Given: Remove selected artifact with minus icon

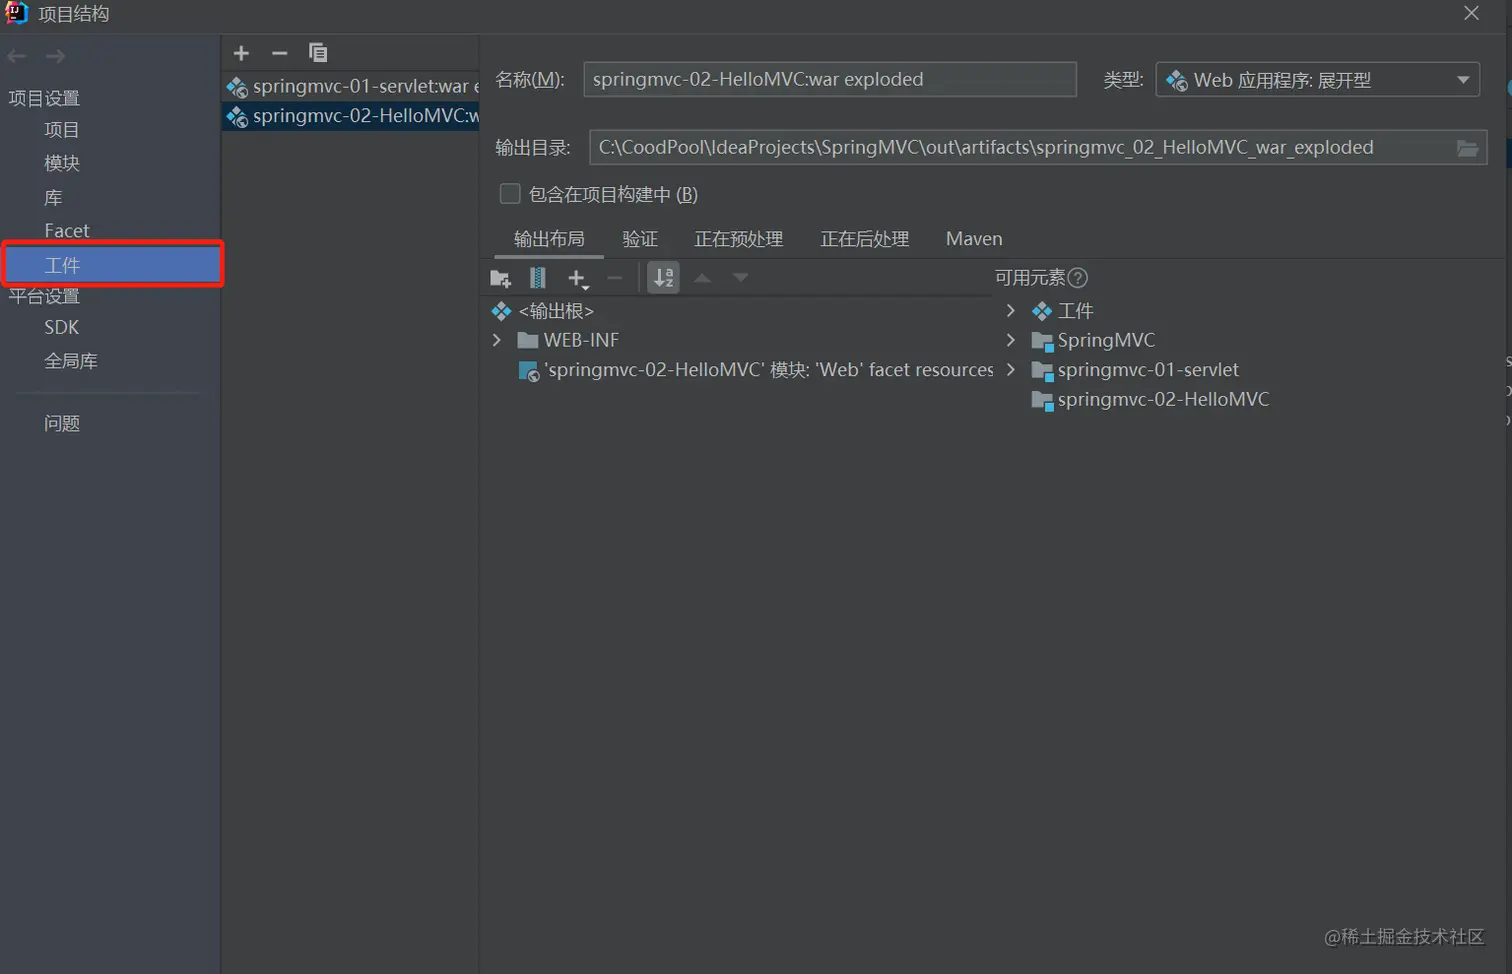Looking at the screenshot, I should 280,53.
